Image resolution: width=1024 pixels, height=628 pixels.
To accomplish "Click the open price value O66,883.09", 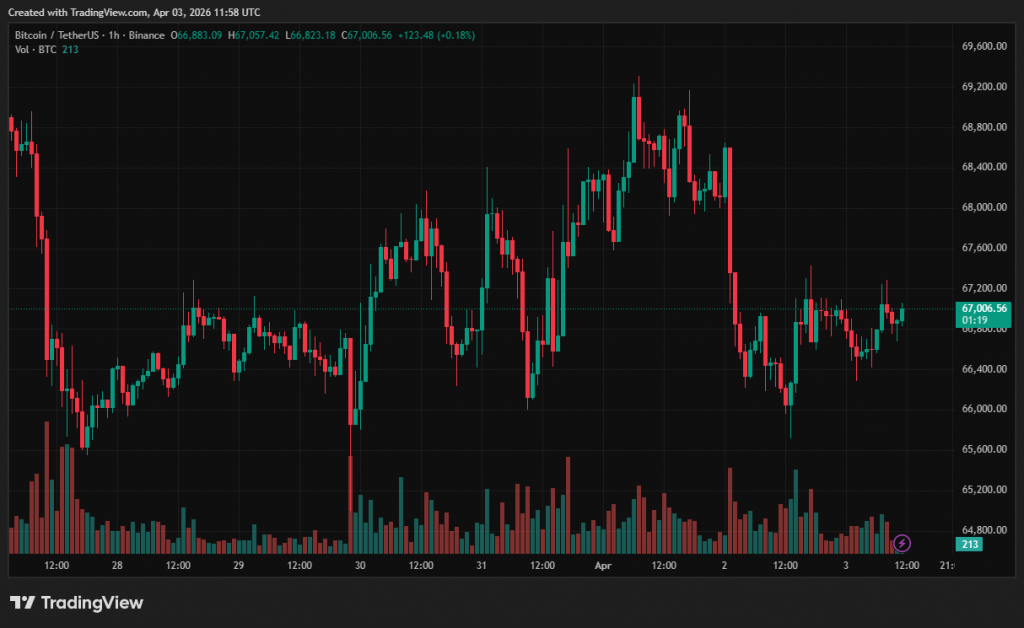I will (197, 35).
